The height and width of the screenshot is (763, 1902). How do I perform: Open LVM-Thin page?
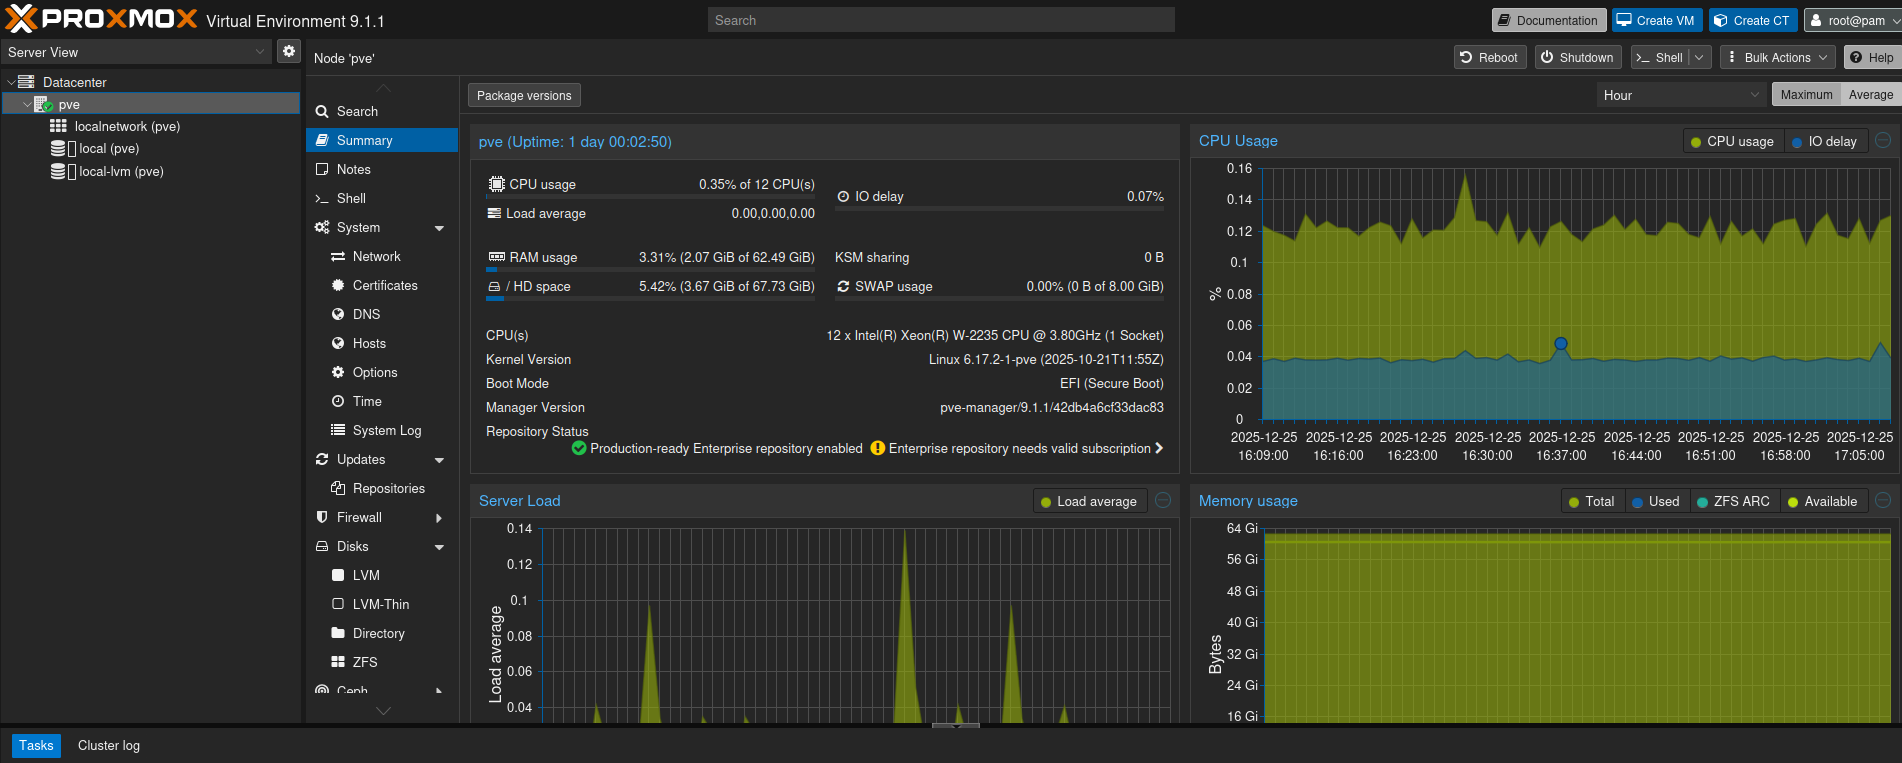[380, 604]
